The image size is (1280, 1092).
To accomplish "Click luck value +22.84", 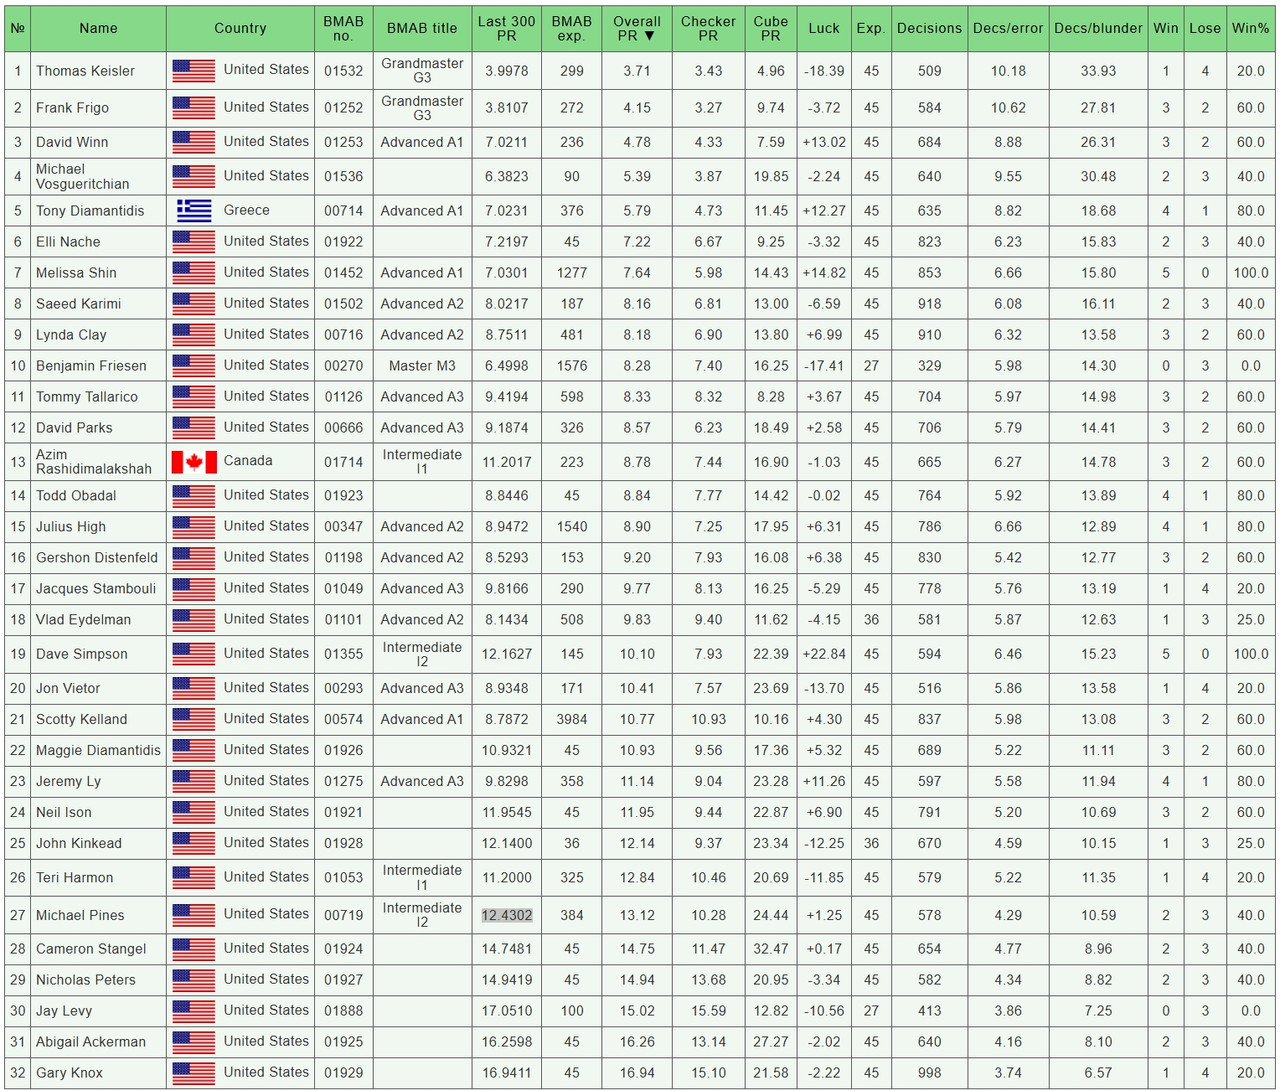I will [x=824, y=654].
